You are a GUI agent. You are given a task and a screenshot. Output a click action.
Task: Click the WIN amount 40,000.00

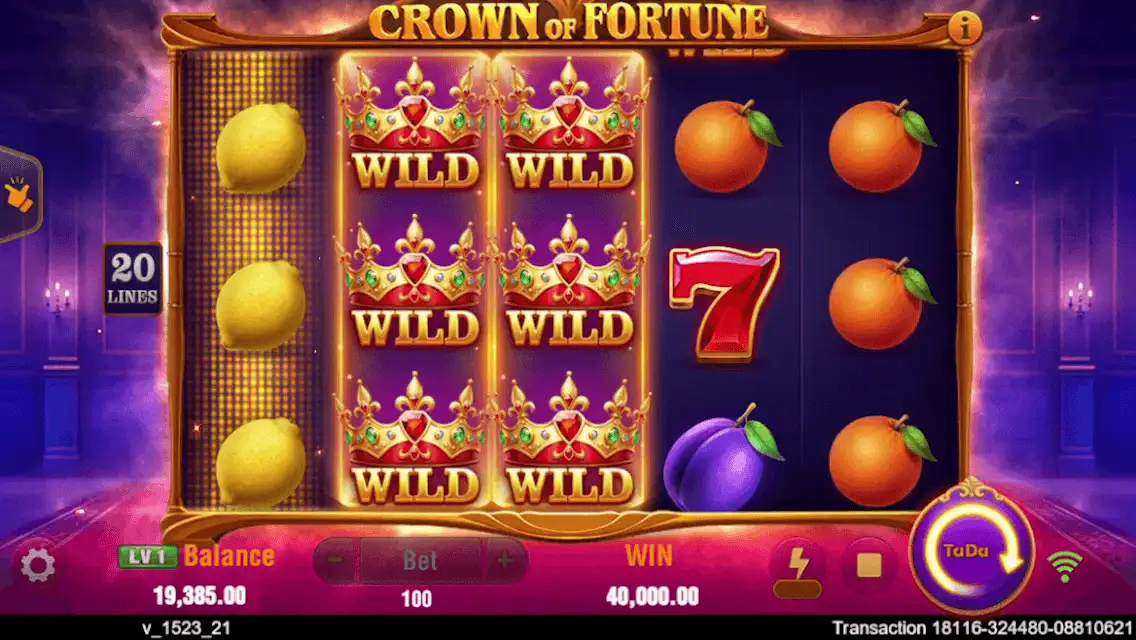coord(652,597)
